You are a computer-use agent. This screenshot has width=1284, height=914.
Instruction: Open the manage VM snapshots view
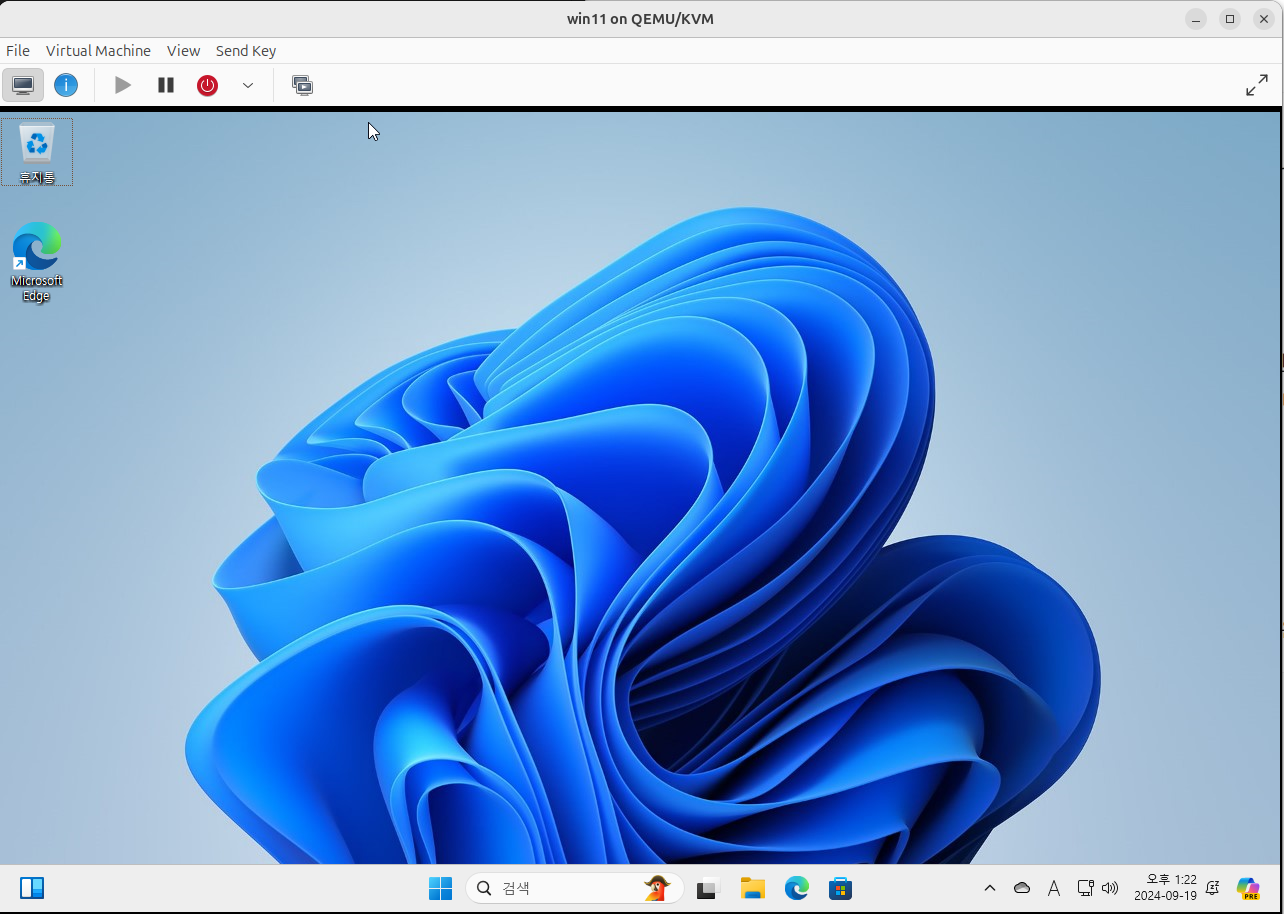coord(302,85)
